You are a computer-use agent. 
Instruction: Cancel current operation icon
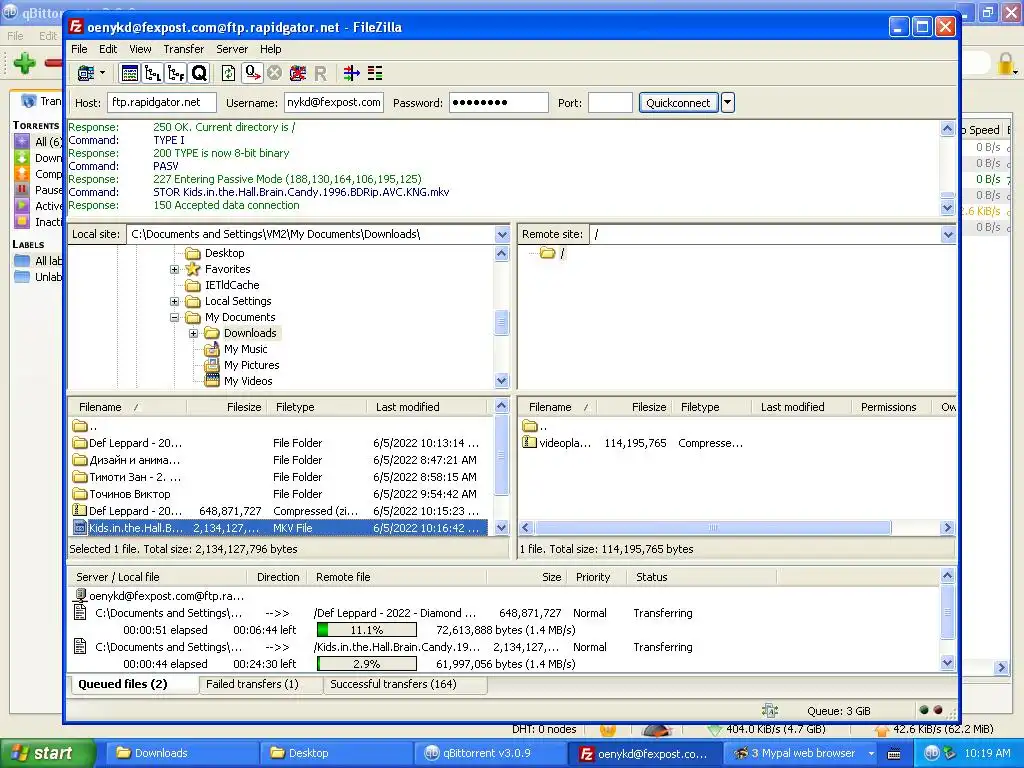tap(275, 73)
